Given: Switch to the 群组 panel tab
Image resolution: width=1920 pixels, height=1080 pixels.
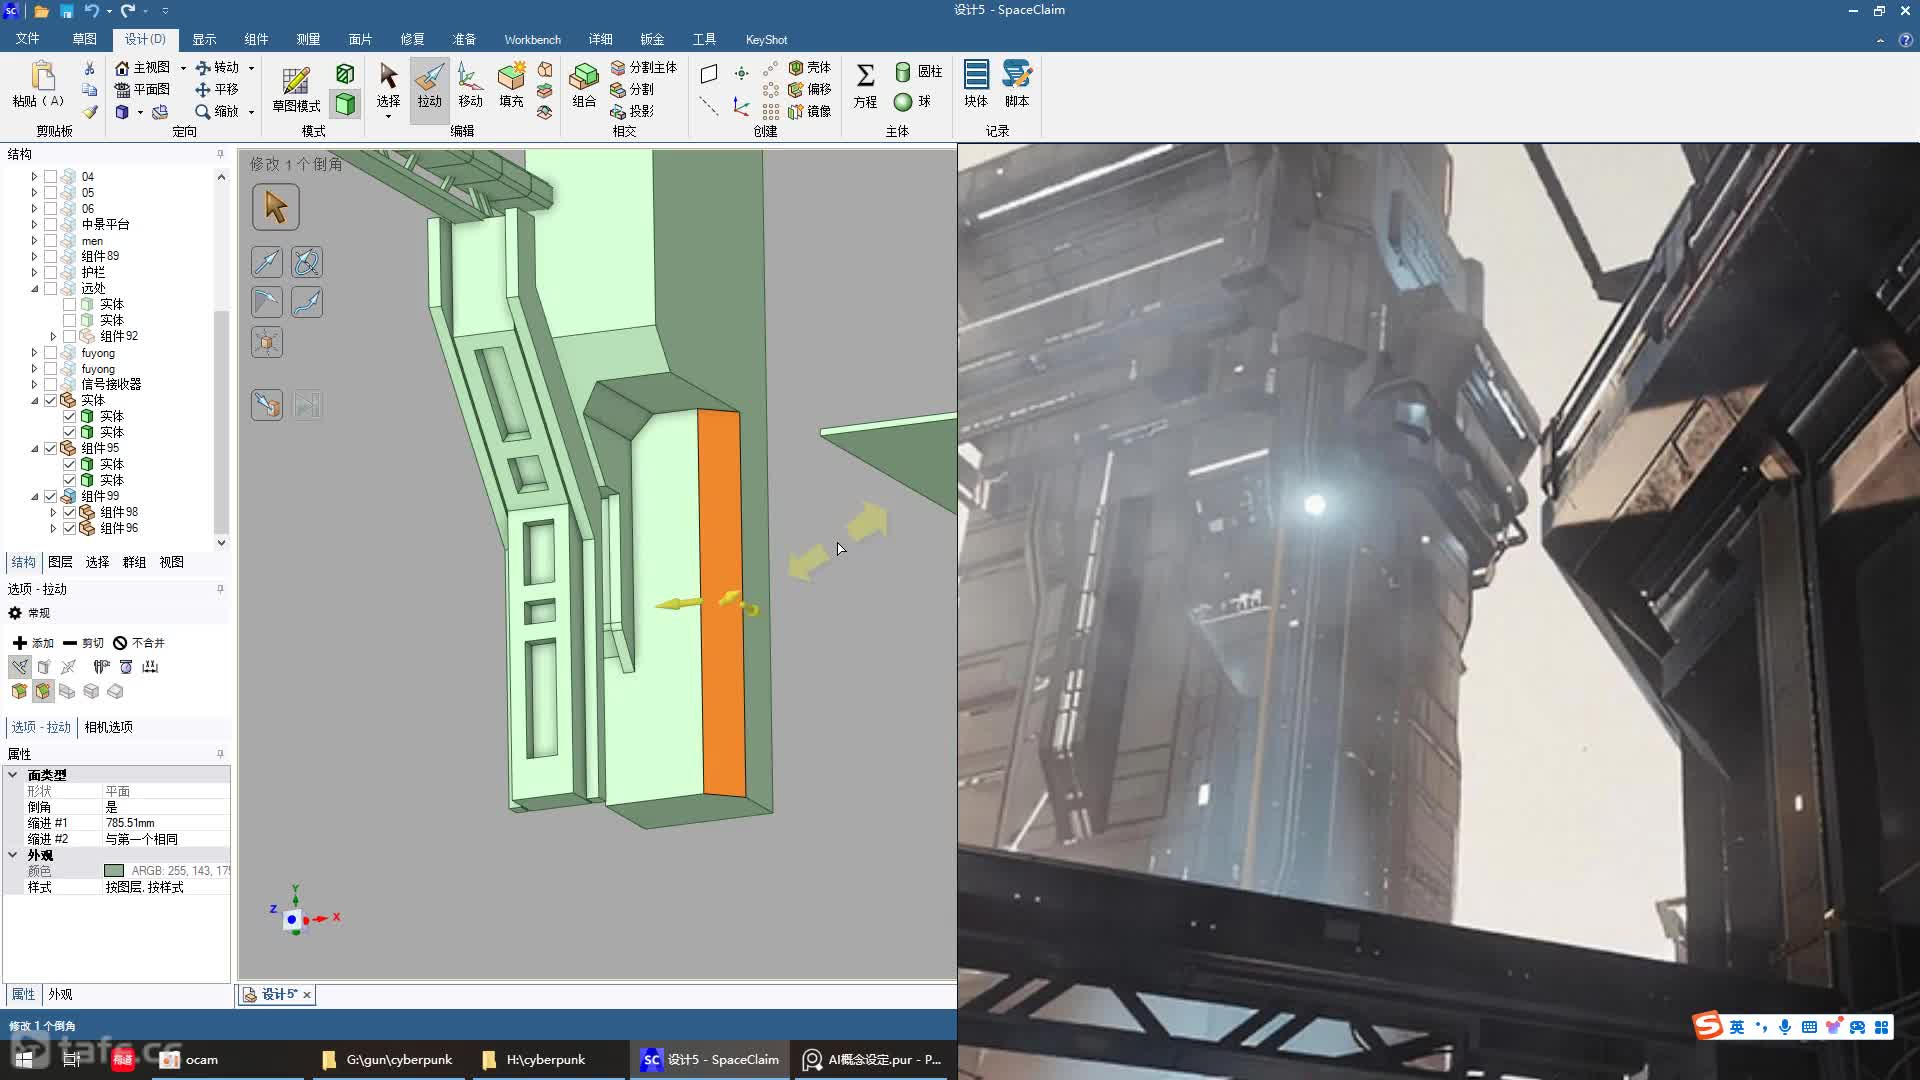Looking at the screenshot, I should (x=134, y=562).
